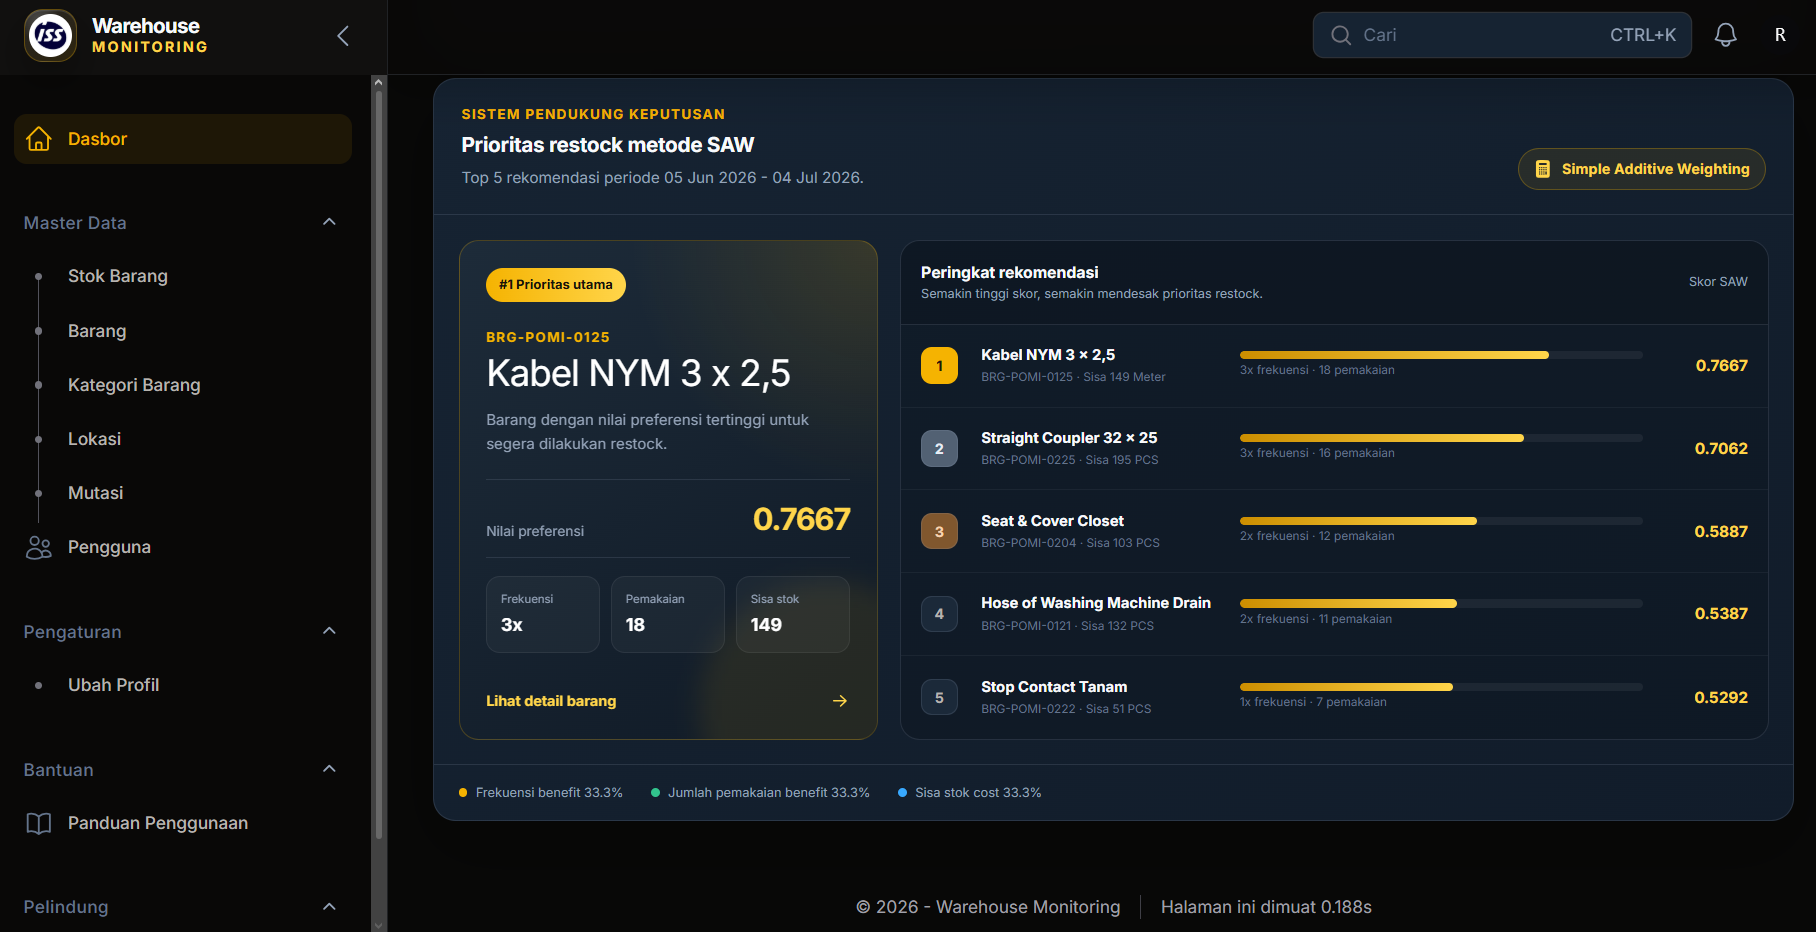Click the score 0.5292
The image size is (1816, 932).
(1721, 698)
